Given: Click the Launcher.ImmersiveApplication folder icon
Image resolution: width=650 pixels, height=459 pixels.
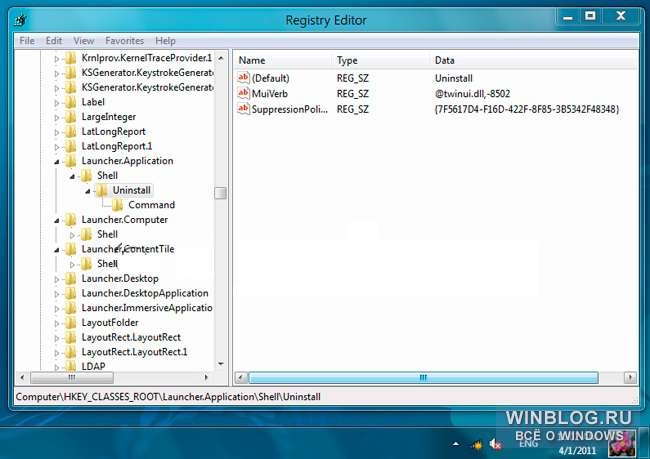Looking at the screenshot, I should pyautogui.click(x=71, y=308).
